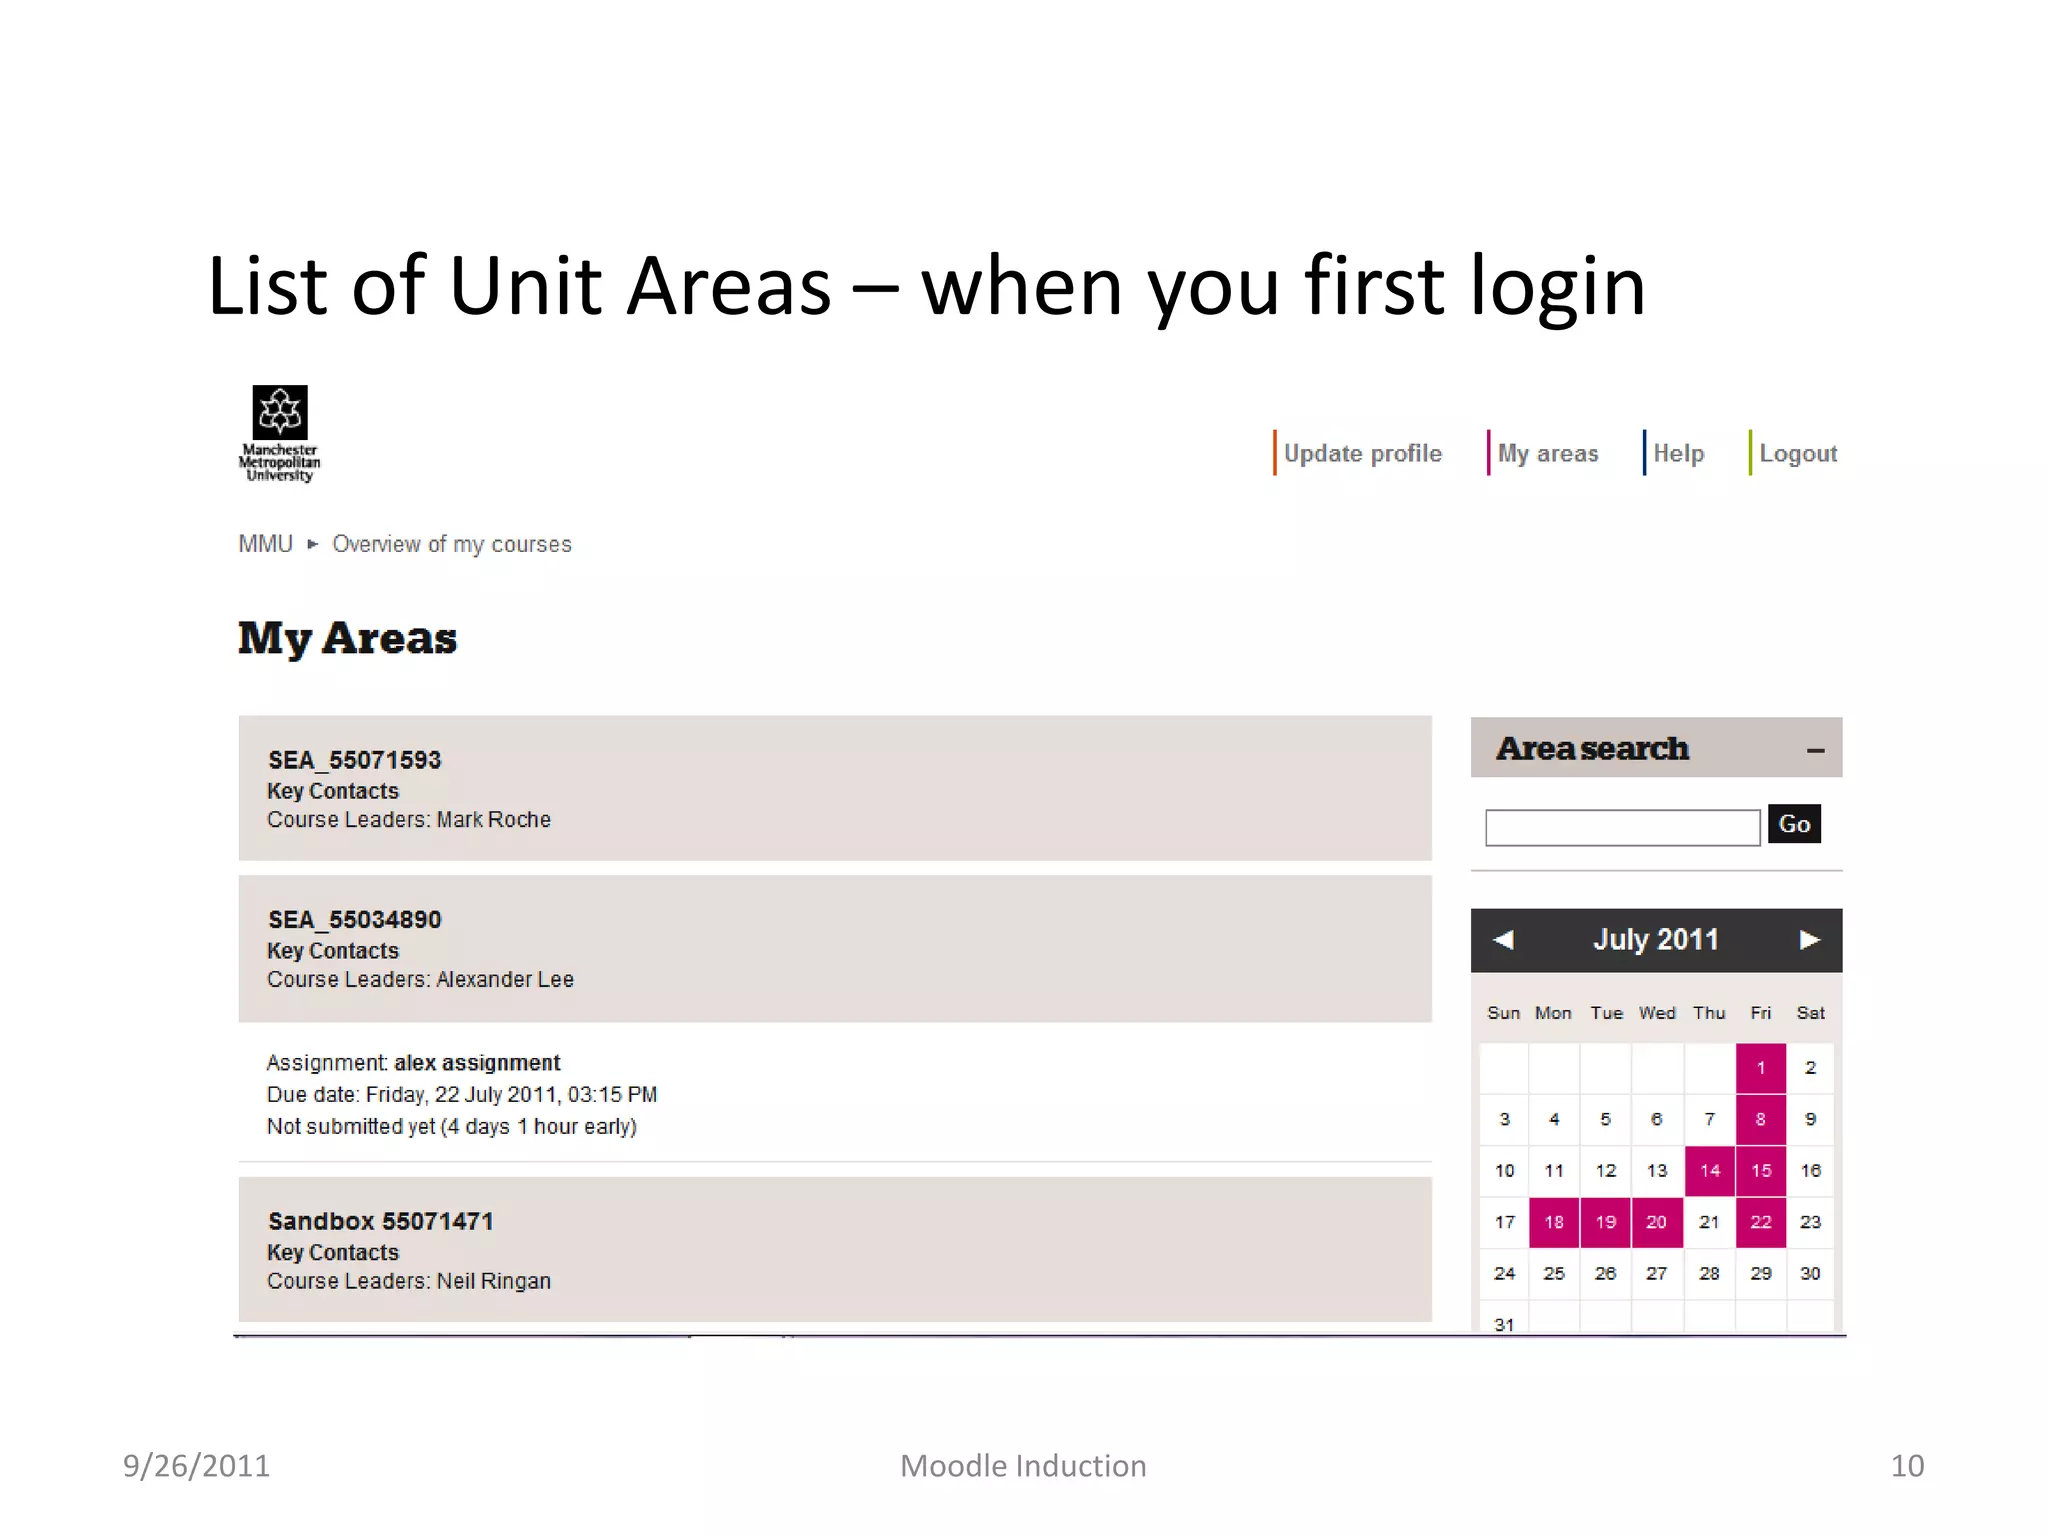The width and height of the screenshot is (2048, 1536).
Task: Click 'Not submitted yet' status text
Action: click(451, 1127)
